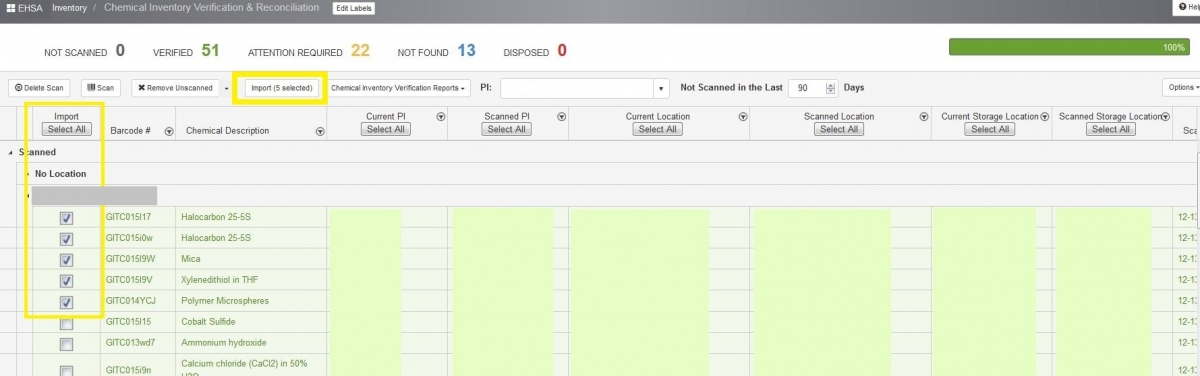Screen dimensions: 1200x376
Task: Click Select All under Current Storage Location
Action: coord(990,129)
